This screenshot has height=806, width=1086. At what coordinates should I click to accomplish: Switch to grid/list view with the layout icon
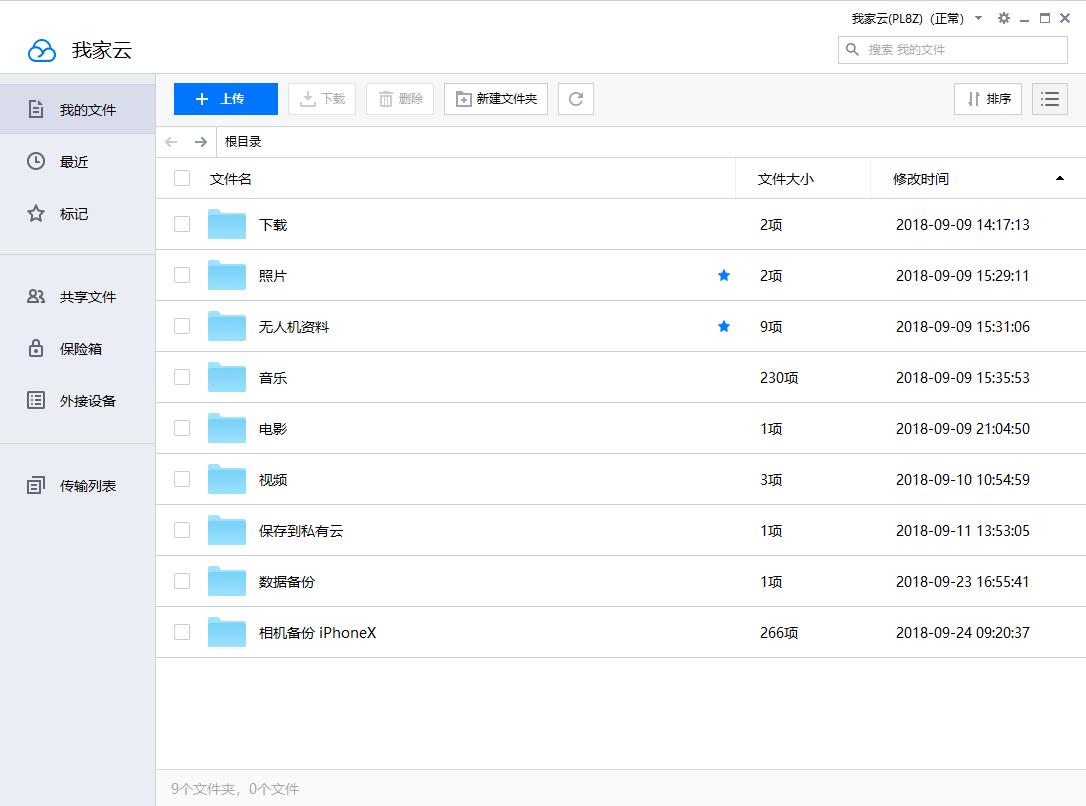click(x=1049, y=98)
